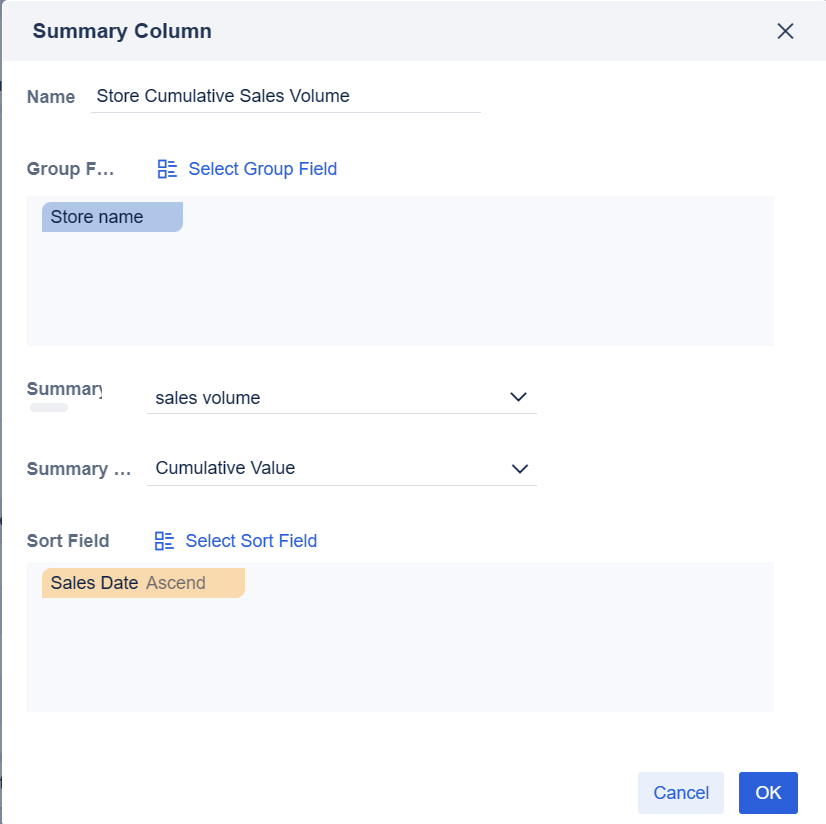Screen dimensions: 826x824
Task: Click the Sort Field panel area
Action: click(x=400, y=650)
